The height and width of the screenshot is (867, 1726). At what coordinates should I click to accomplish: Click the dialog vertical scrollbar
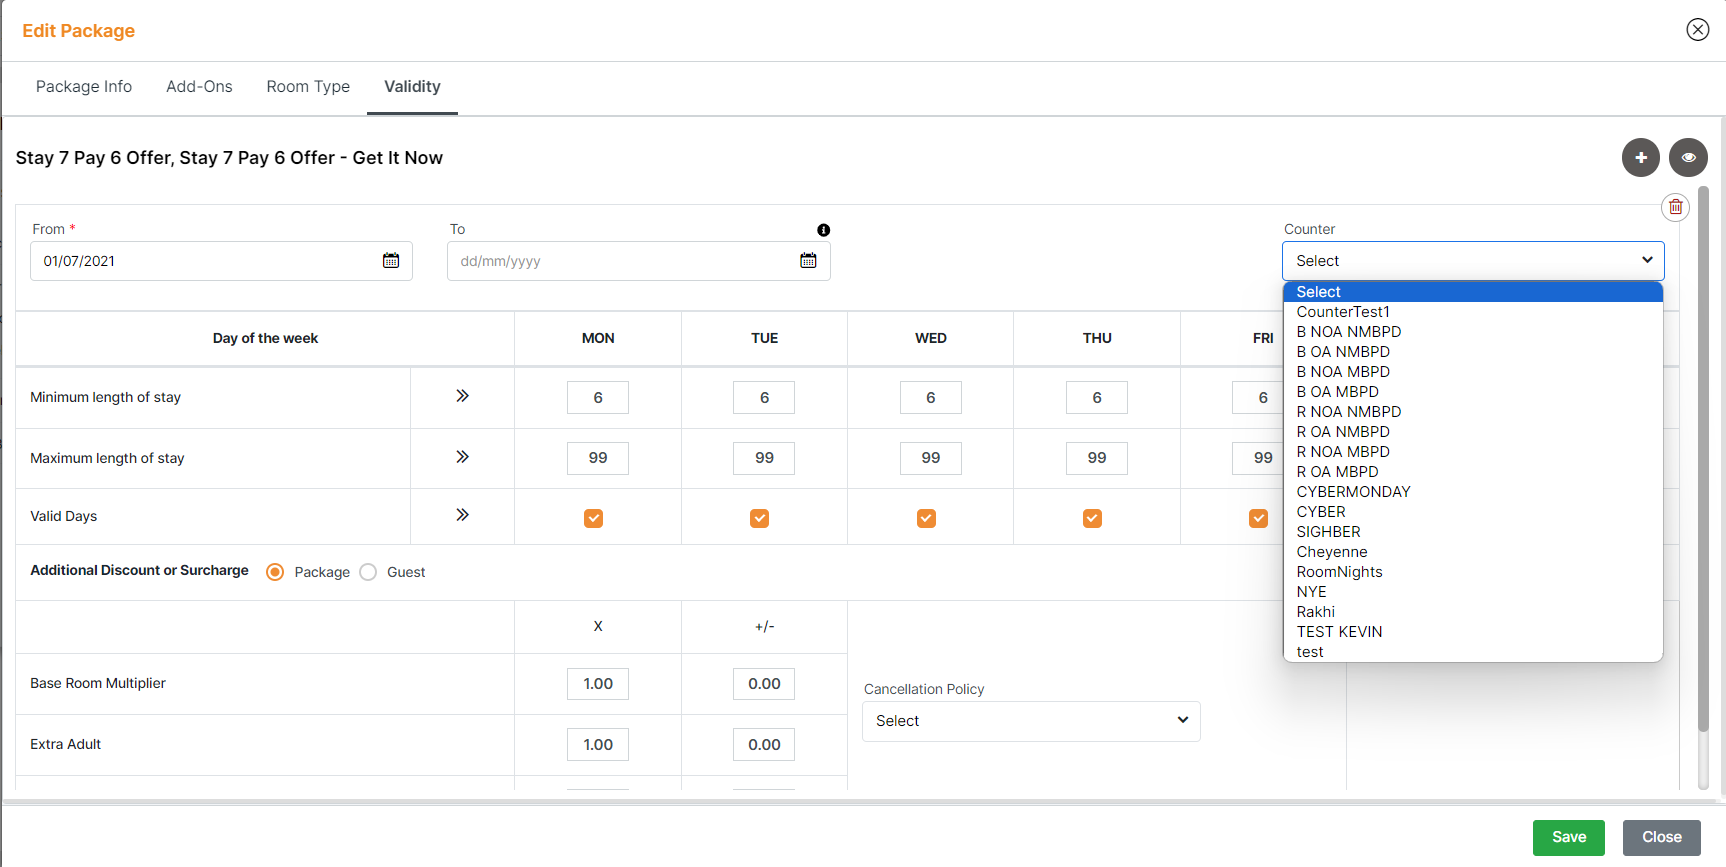pyautogui.click(x=1703, y=460)
